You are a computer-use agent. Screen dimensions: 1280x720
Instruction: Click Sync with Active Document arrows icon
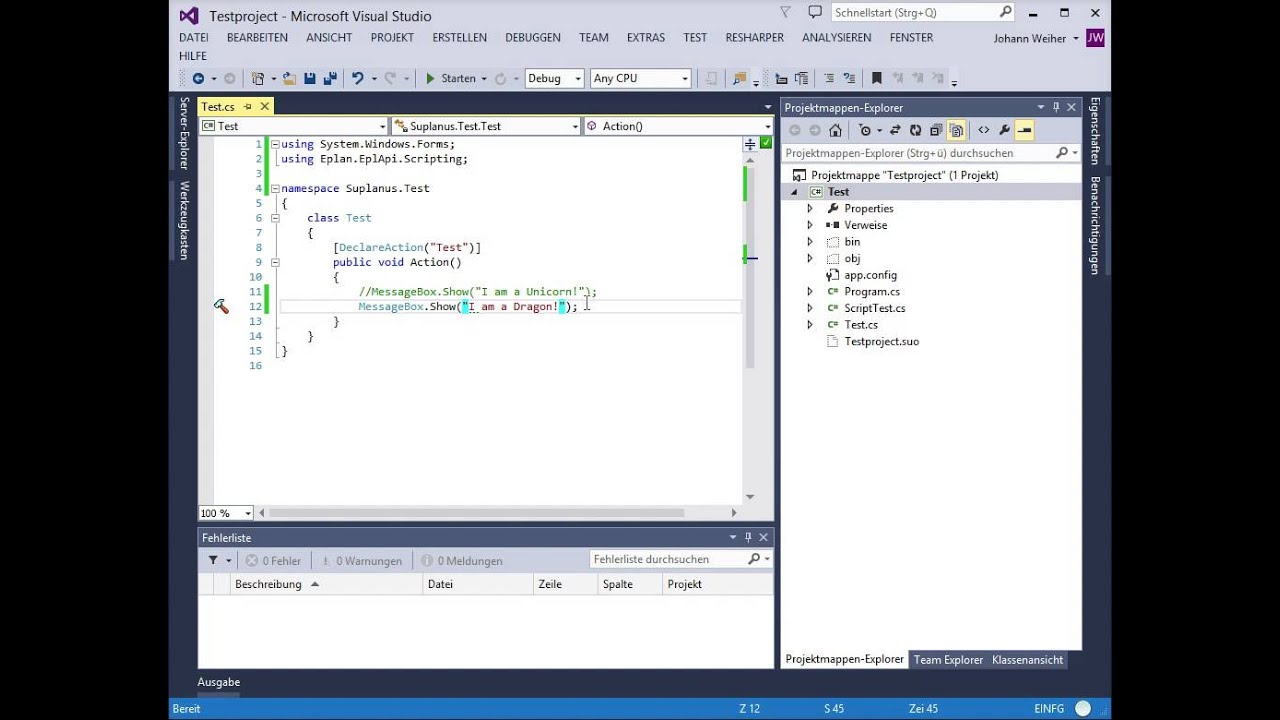(895, 130)
